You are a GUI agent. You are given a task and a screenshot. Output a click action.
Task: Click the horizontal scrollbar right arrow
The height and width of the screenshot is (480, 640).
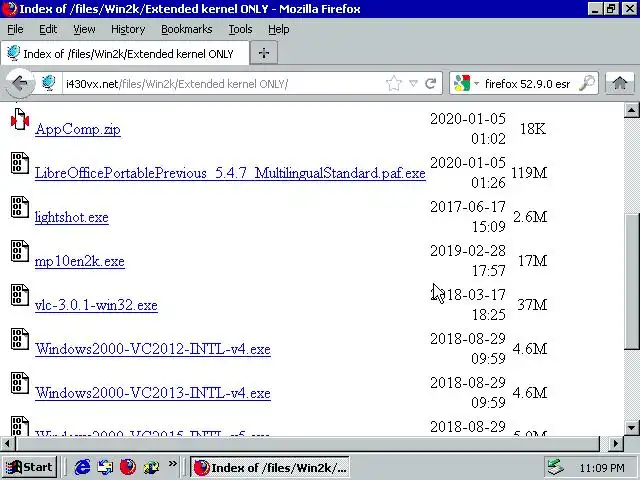tap(616, 443)
